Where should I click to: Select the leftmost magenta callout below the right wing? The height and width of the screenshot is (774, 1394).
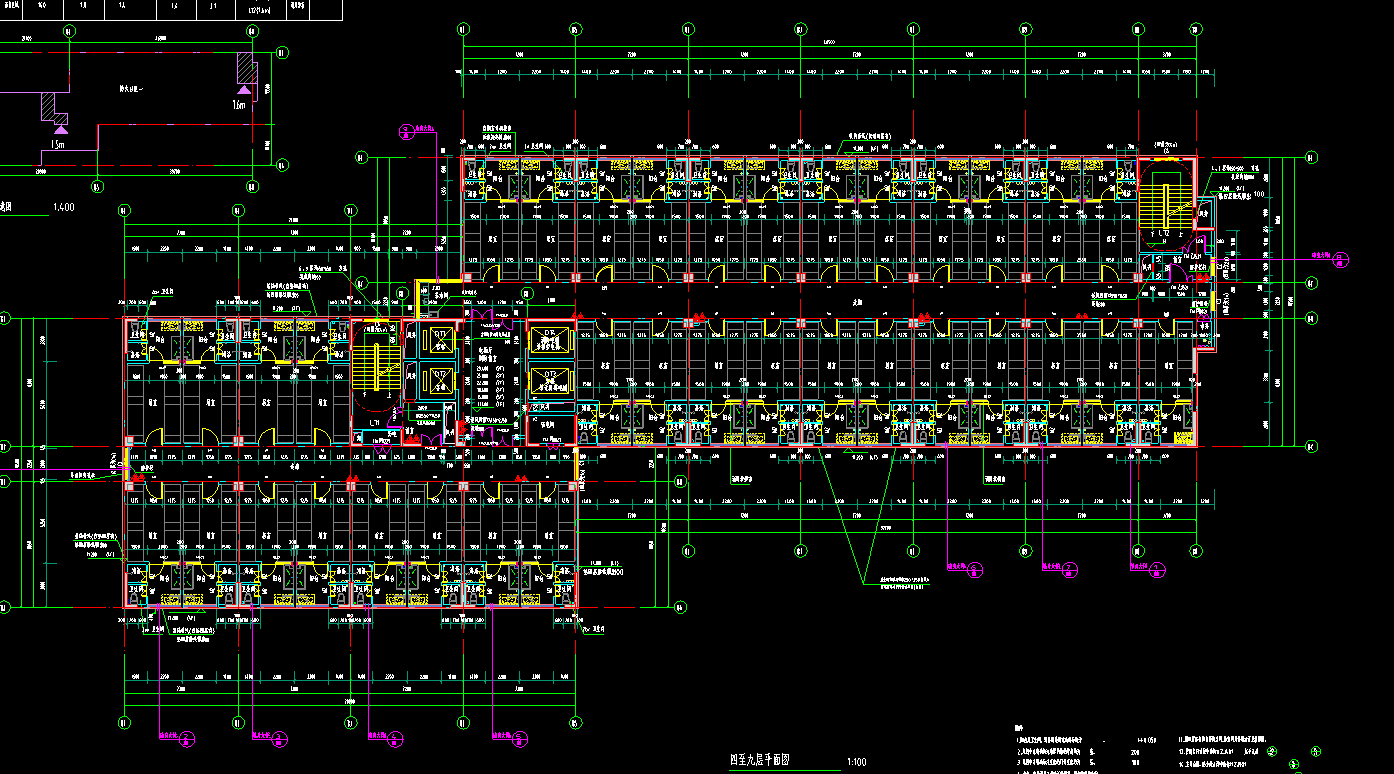pyautogui.click(x=975, y=569)
